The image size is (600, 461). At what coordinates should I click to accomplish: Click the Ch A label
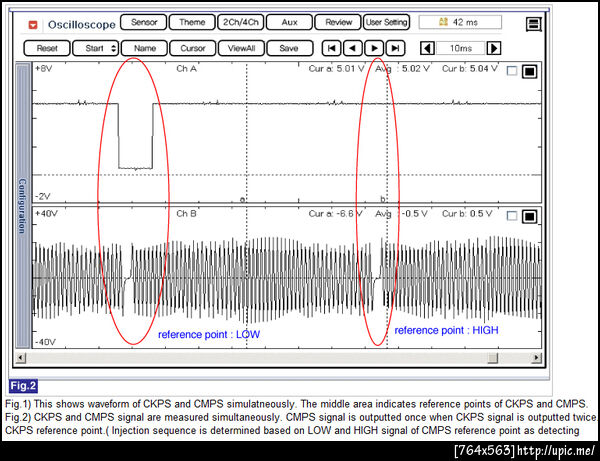point(186,69)
